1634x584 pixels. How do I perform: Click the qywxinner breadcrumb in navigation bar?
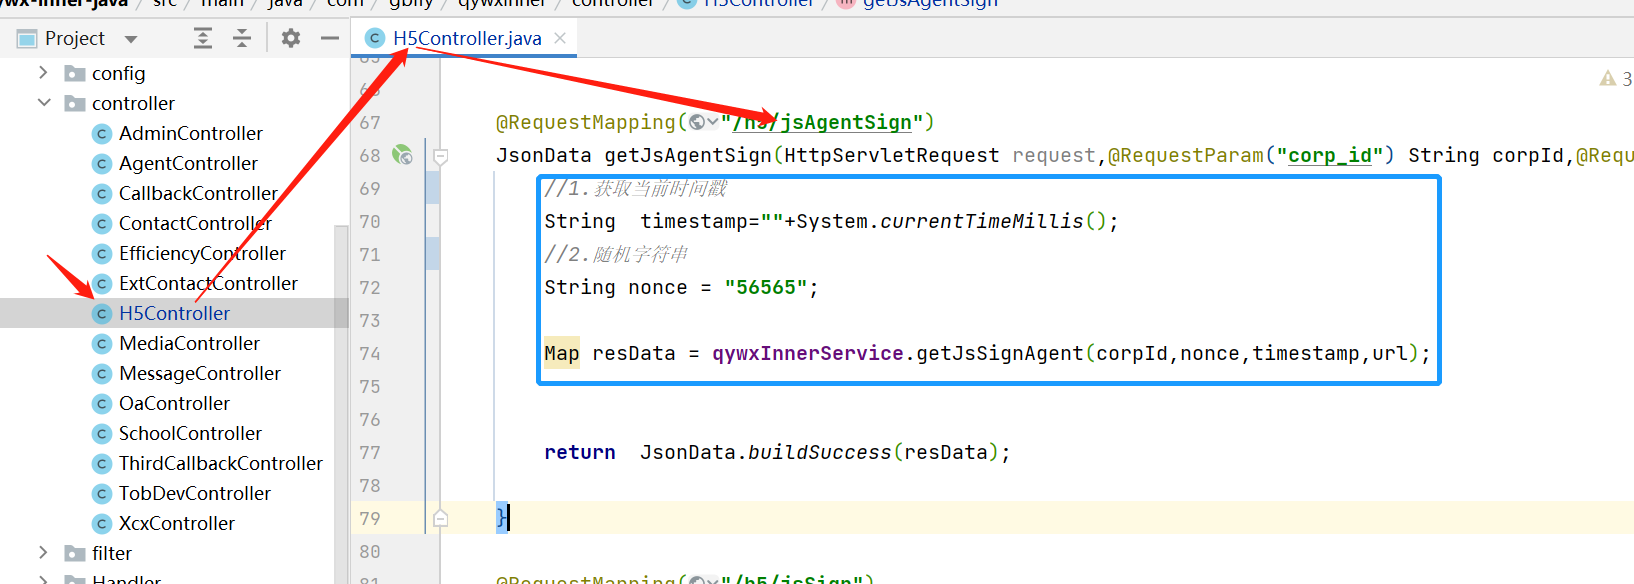click(x=502, y=3)
